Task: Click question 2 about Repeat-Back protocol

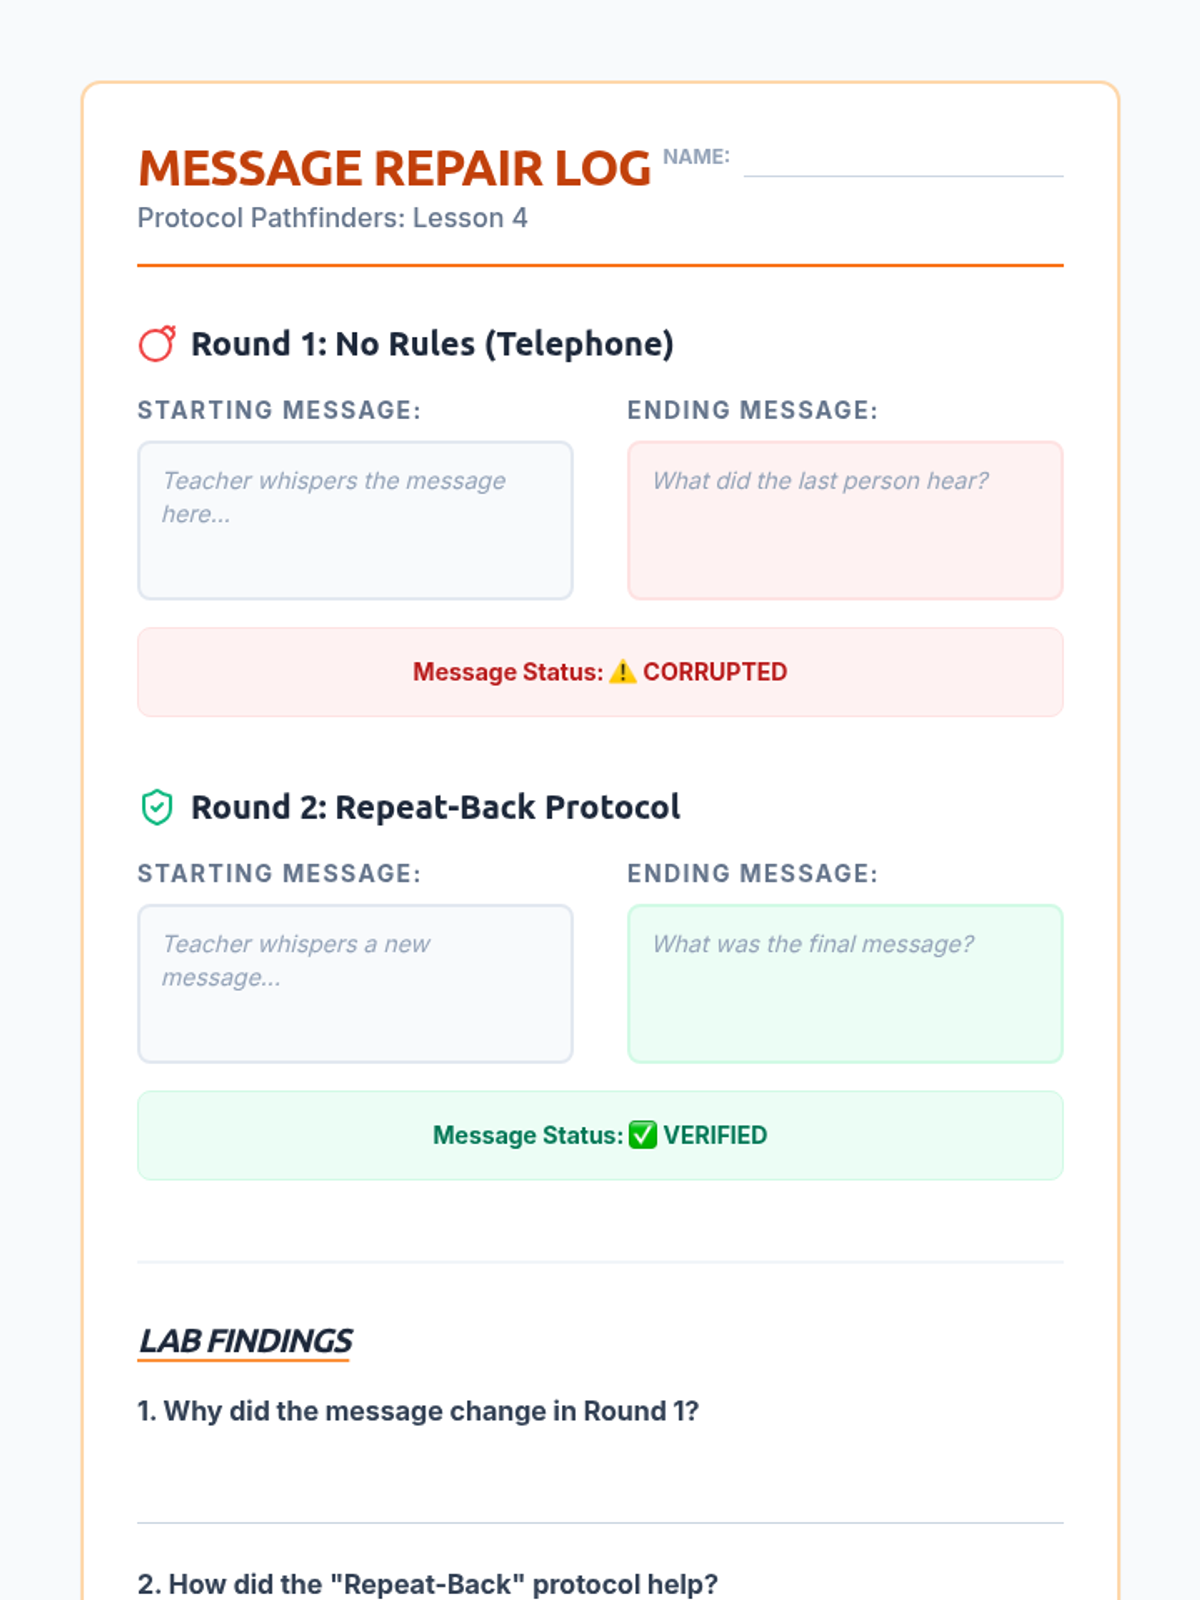Action: 428,1584
